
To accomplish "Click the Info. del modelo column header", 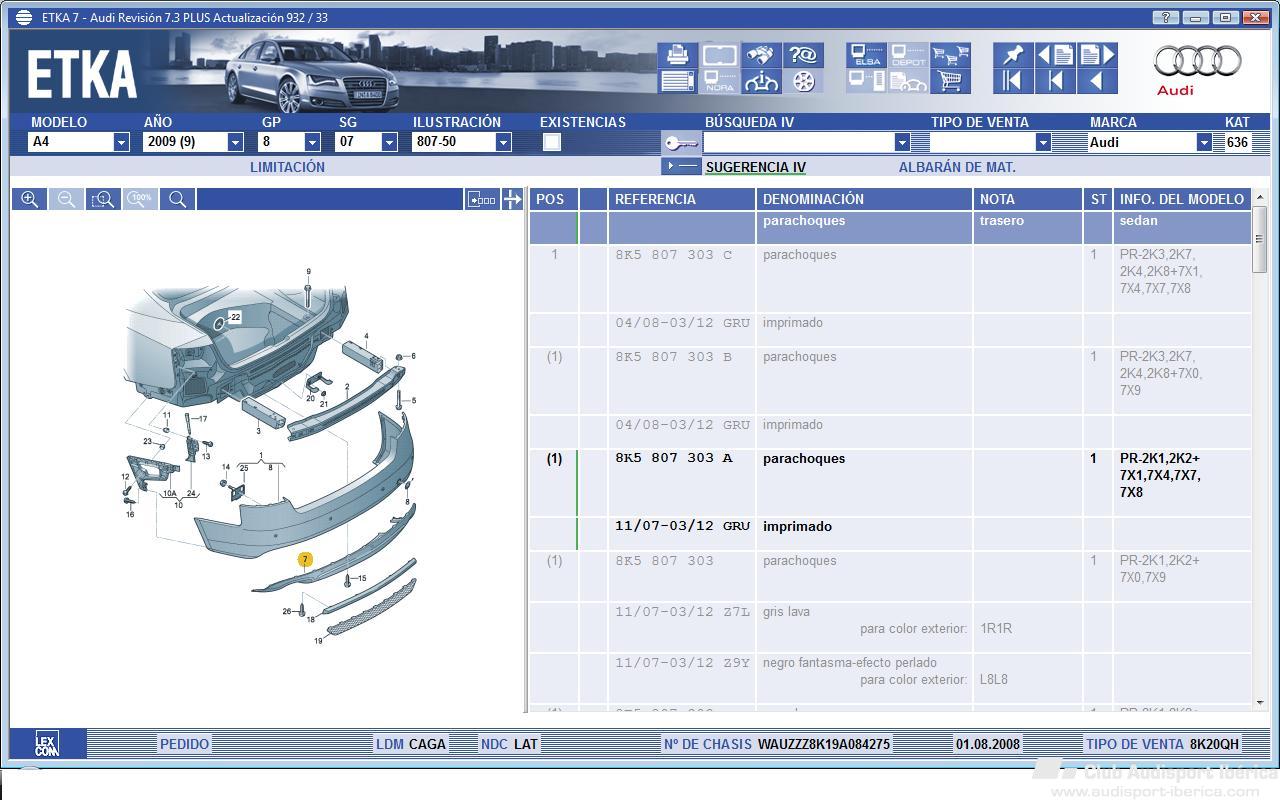I will [1182, 199].
